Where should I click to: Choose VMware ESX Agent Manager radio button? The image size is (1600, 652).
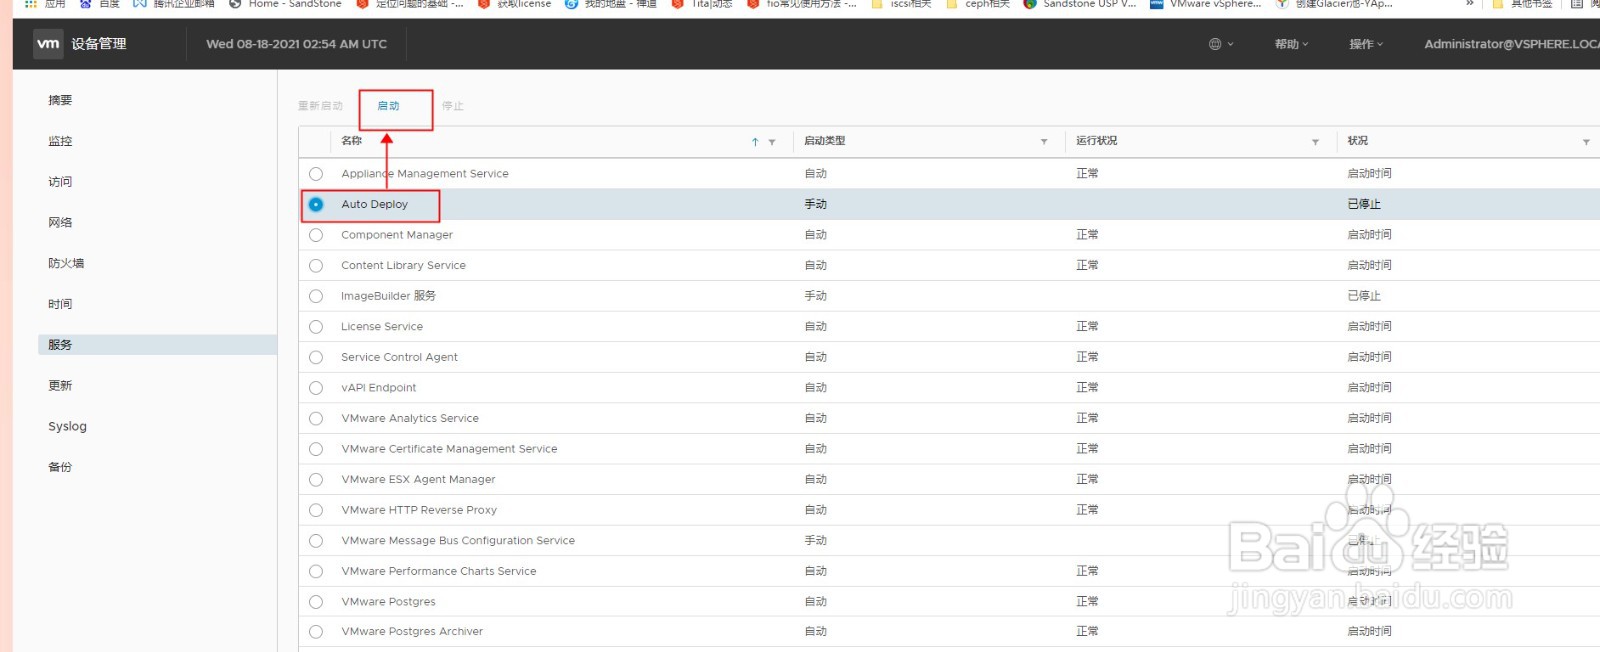click(316, 480)
